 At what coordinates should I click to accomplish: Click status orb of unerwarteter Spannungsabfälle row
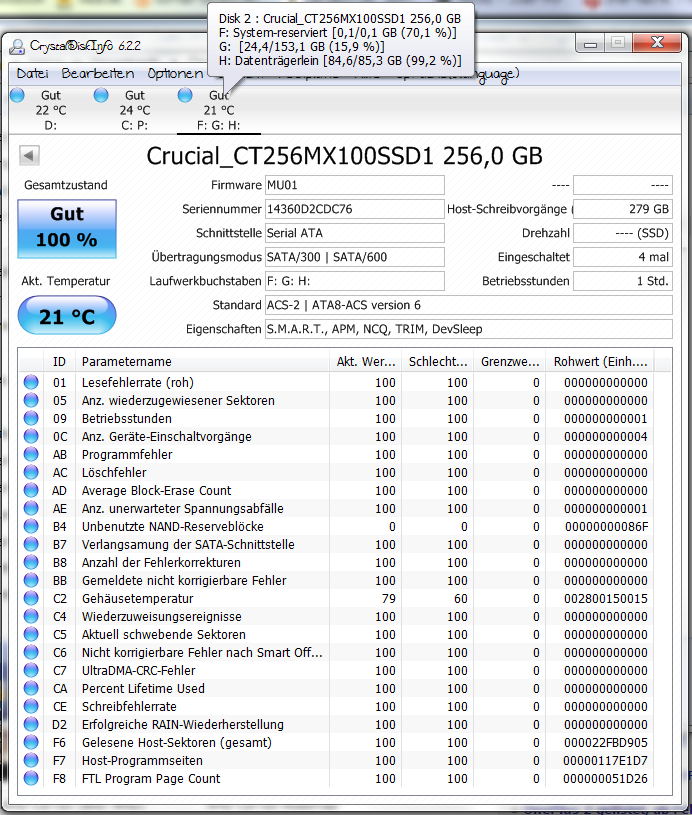tap(31, 508)
